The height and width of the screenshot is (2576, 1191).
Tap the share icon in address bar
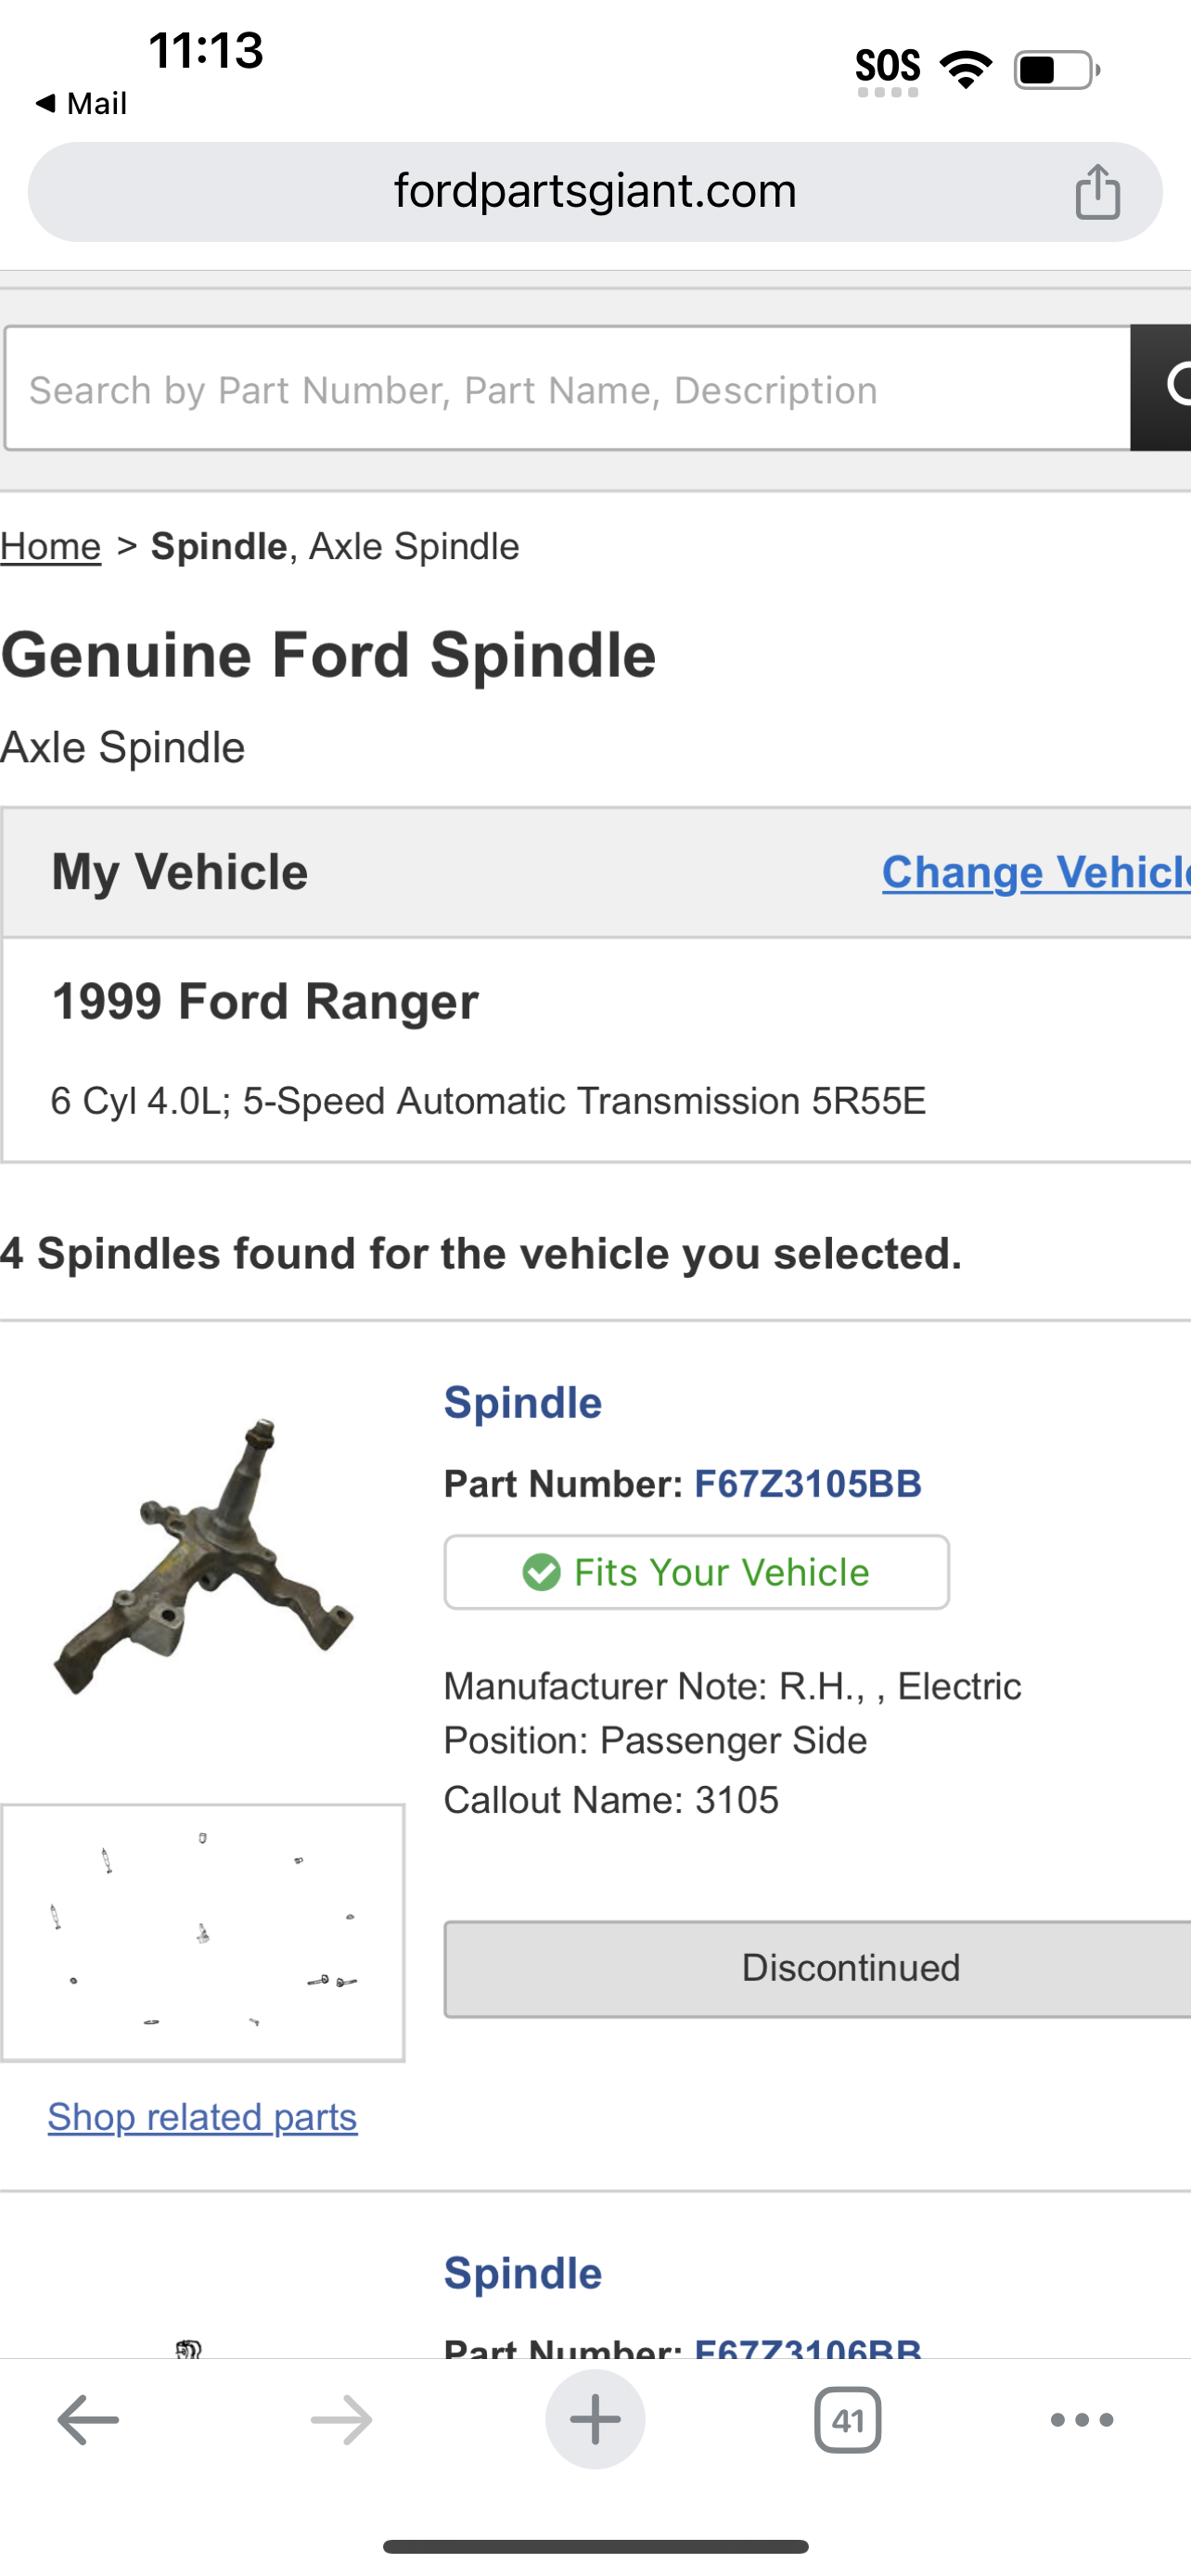coord(1097,191)
